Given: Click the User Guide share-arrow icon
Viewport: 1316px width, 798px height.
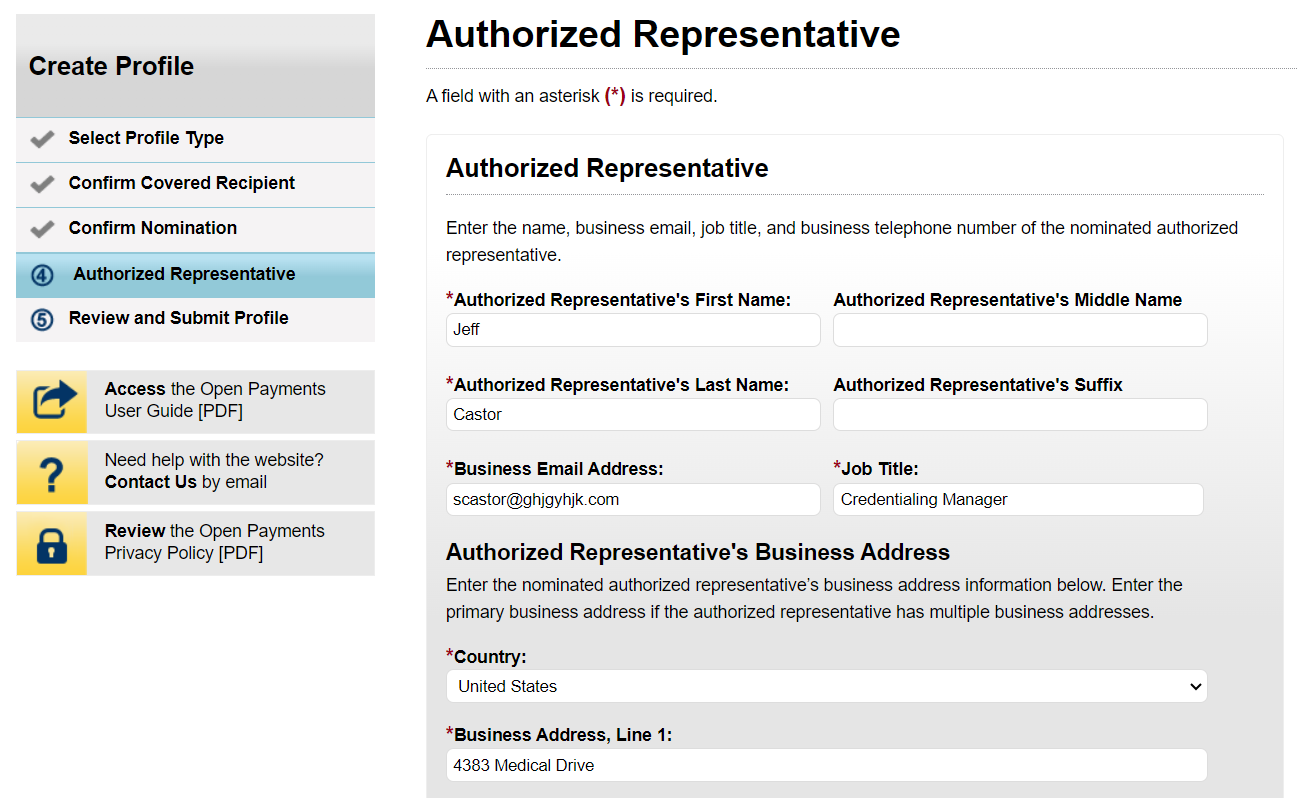Looking at the screenshot, I should click(51, 401).
